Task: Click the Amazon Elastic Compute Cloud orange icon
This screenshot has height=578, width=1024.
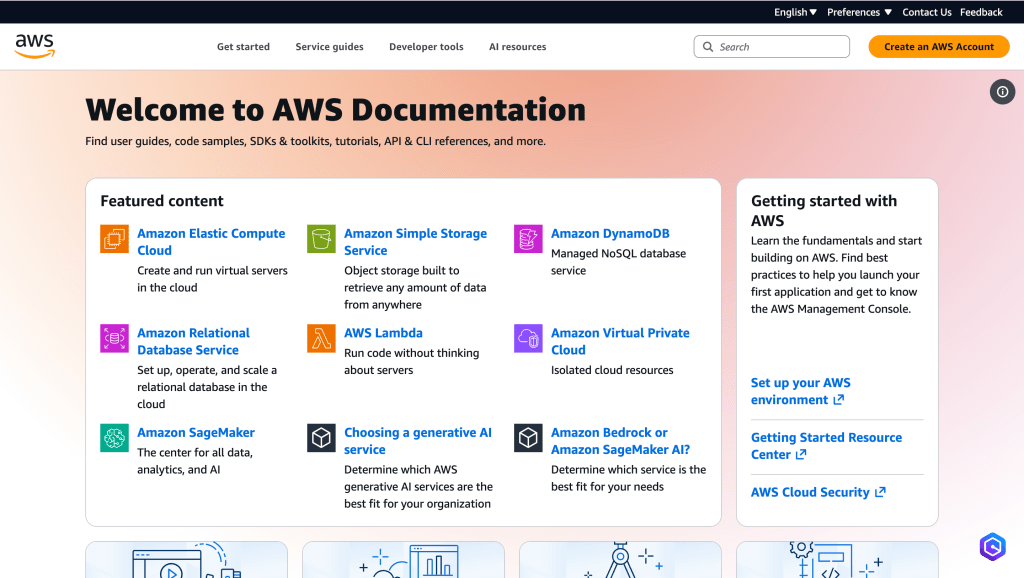Action: (115, 239)
